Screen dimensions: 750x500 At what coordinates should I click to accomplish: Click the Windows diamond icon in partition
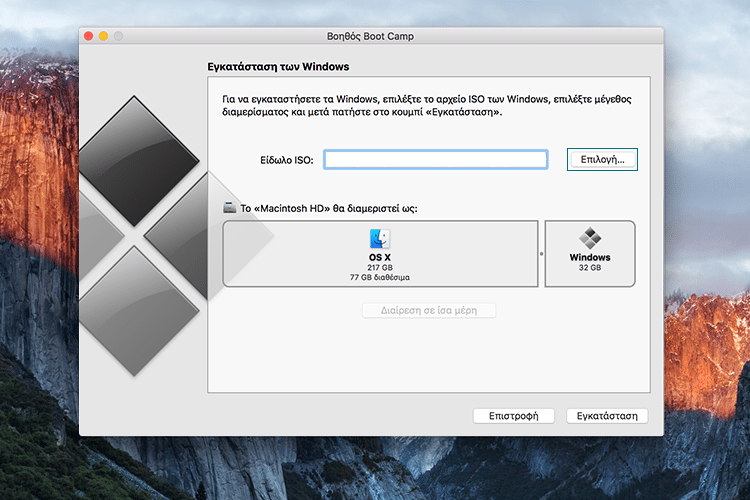[x=590, y=238]
